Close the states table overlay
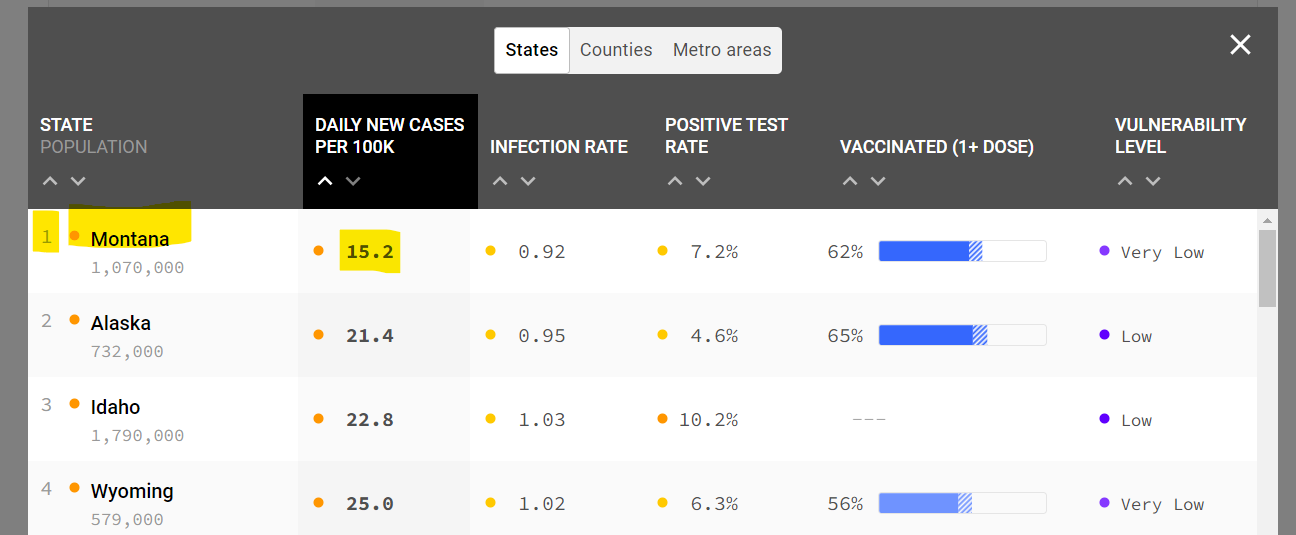 pos(1240,45)
